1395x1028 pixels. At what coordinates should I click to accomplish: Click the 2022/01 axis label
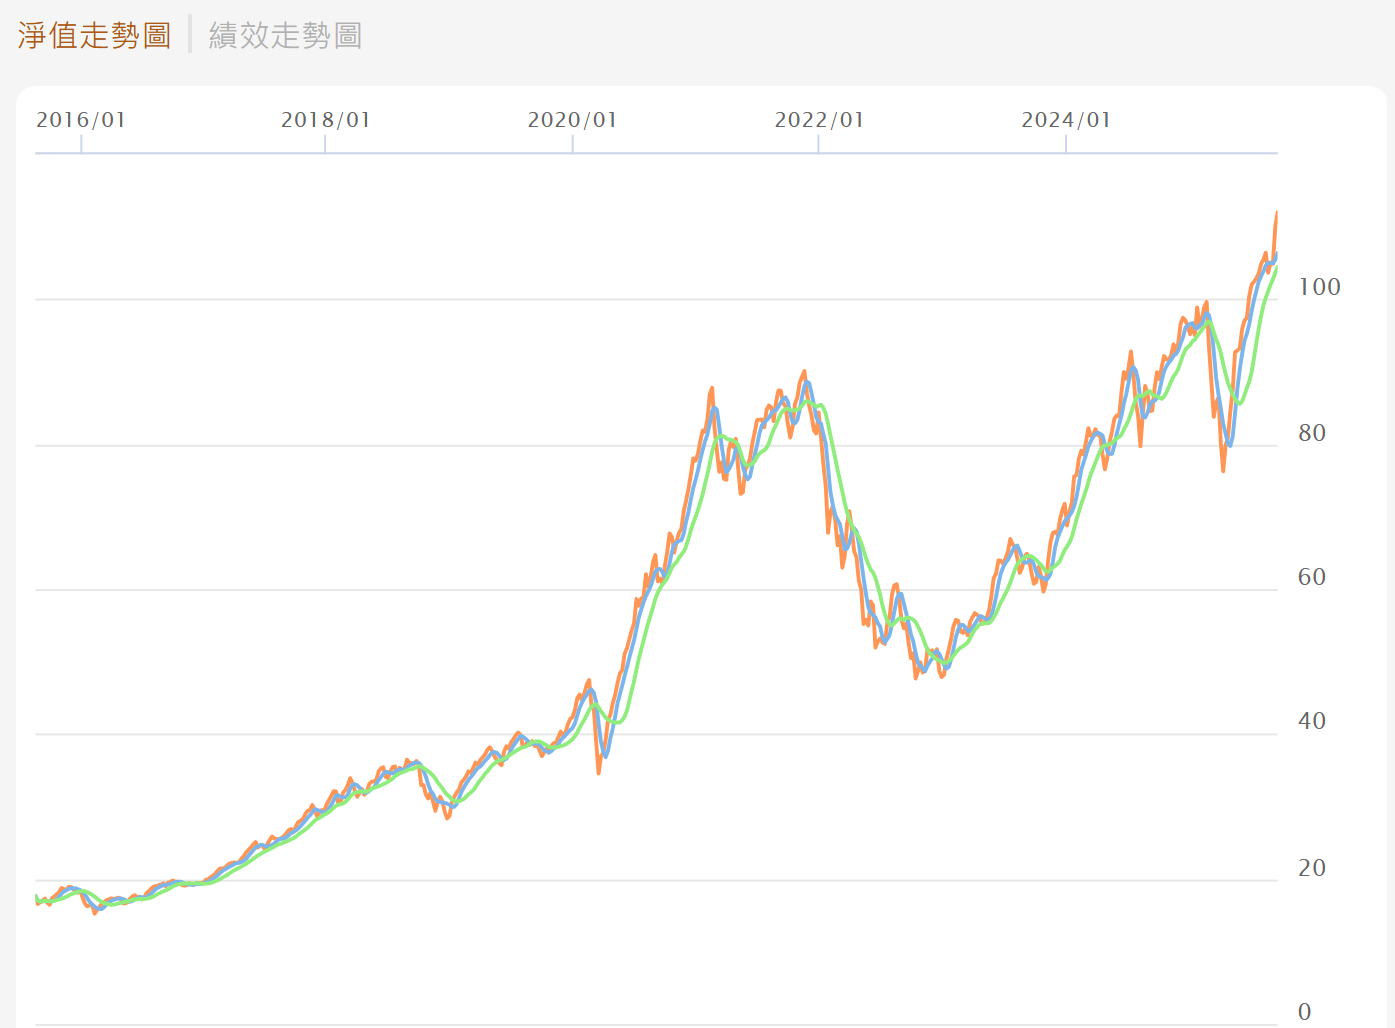[x=819, y=119]
